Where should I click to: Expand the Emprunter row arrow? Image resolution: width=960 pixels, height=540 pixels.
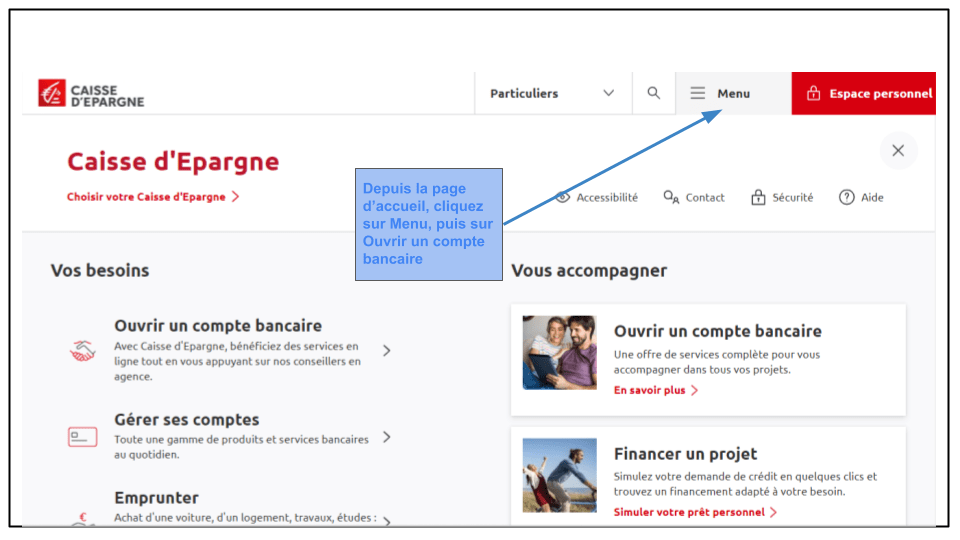[386, 521]
